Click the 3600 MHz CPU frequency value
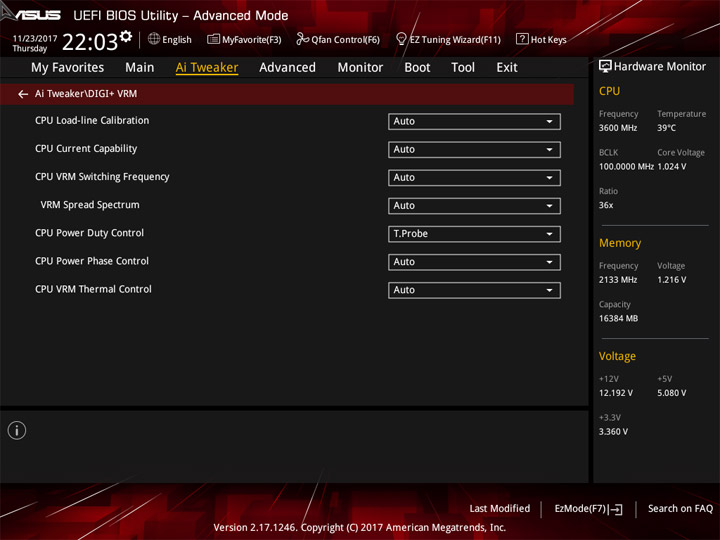Screen dimensions: 720x540 (618, 128)
